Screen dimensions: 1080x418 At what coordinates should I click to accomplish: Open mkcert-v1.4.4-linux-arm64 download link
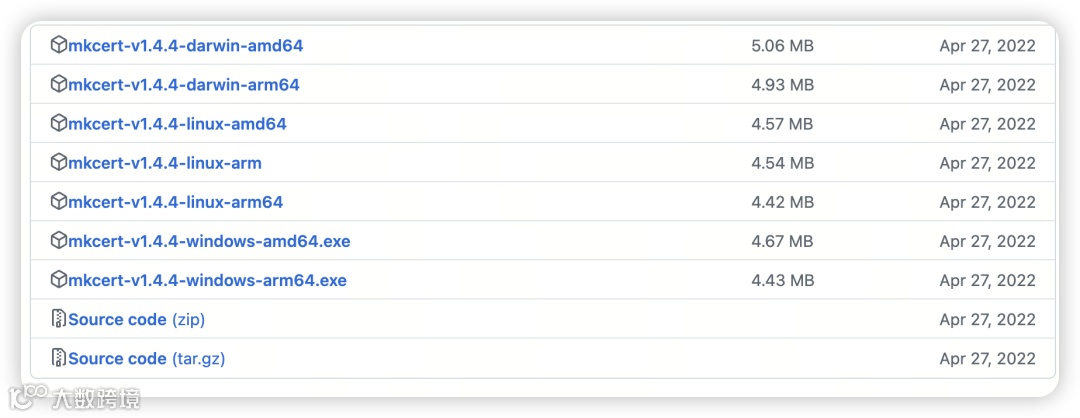tap(175, 202)
